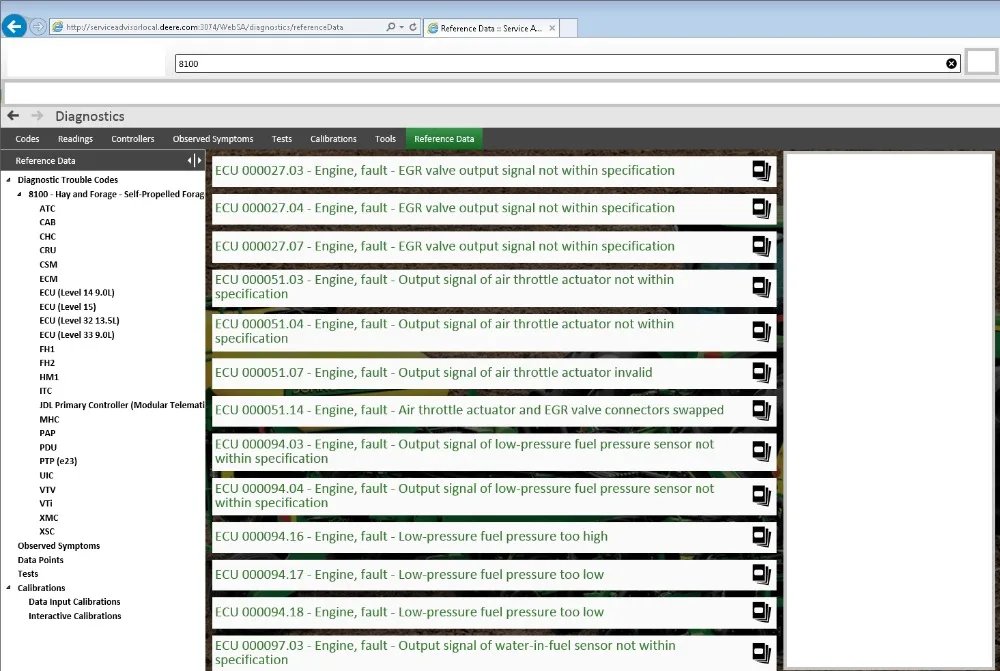Go forward with Diagnostics forward arrow
Screen dimensions: 1000x671
[37, 115]
